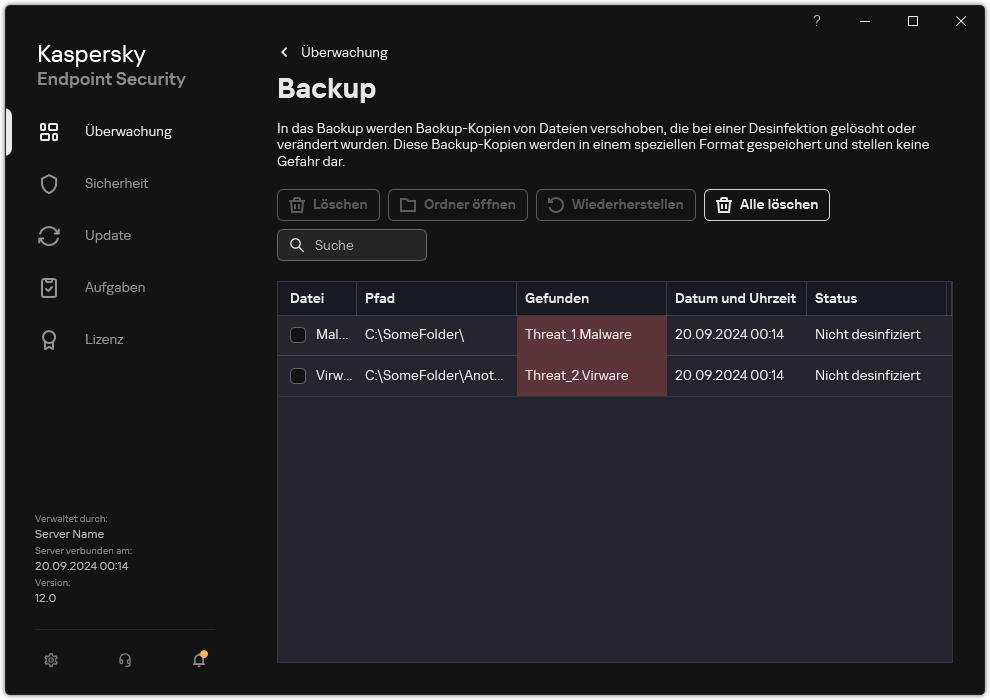Click the Wiederherstellen button
Screen dimensions: 990x700
point(615,204)
